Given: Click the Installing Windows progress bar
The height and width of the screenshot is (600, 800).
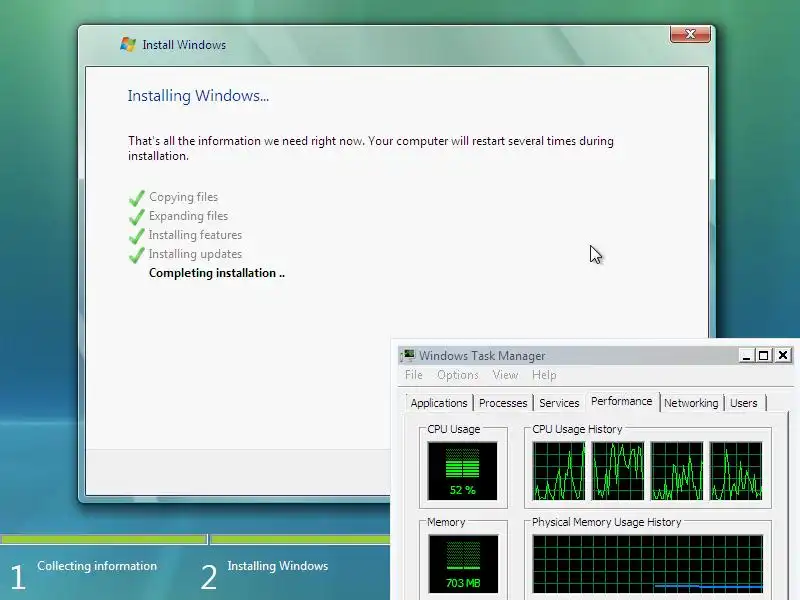Looking at the screenshot, I should [301, 539].
